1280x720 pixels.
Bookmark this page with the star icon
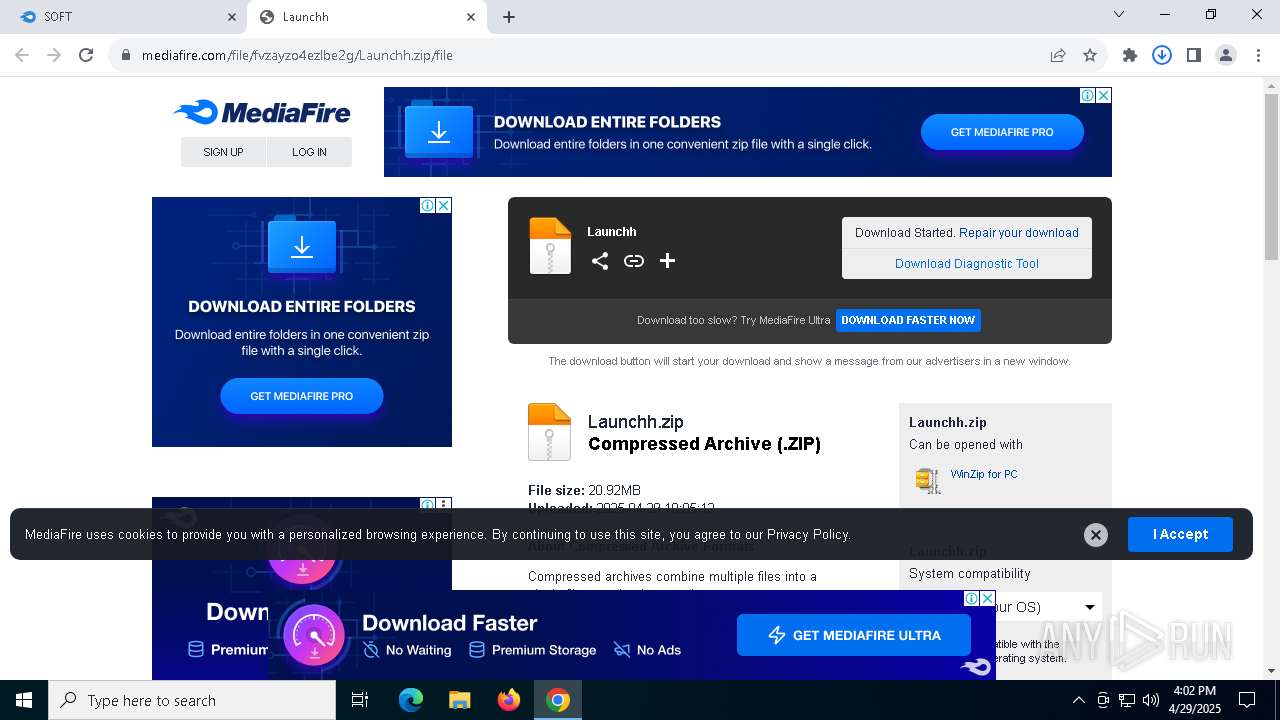pos(1090,55)
